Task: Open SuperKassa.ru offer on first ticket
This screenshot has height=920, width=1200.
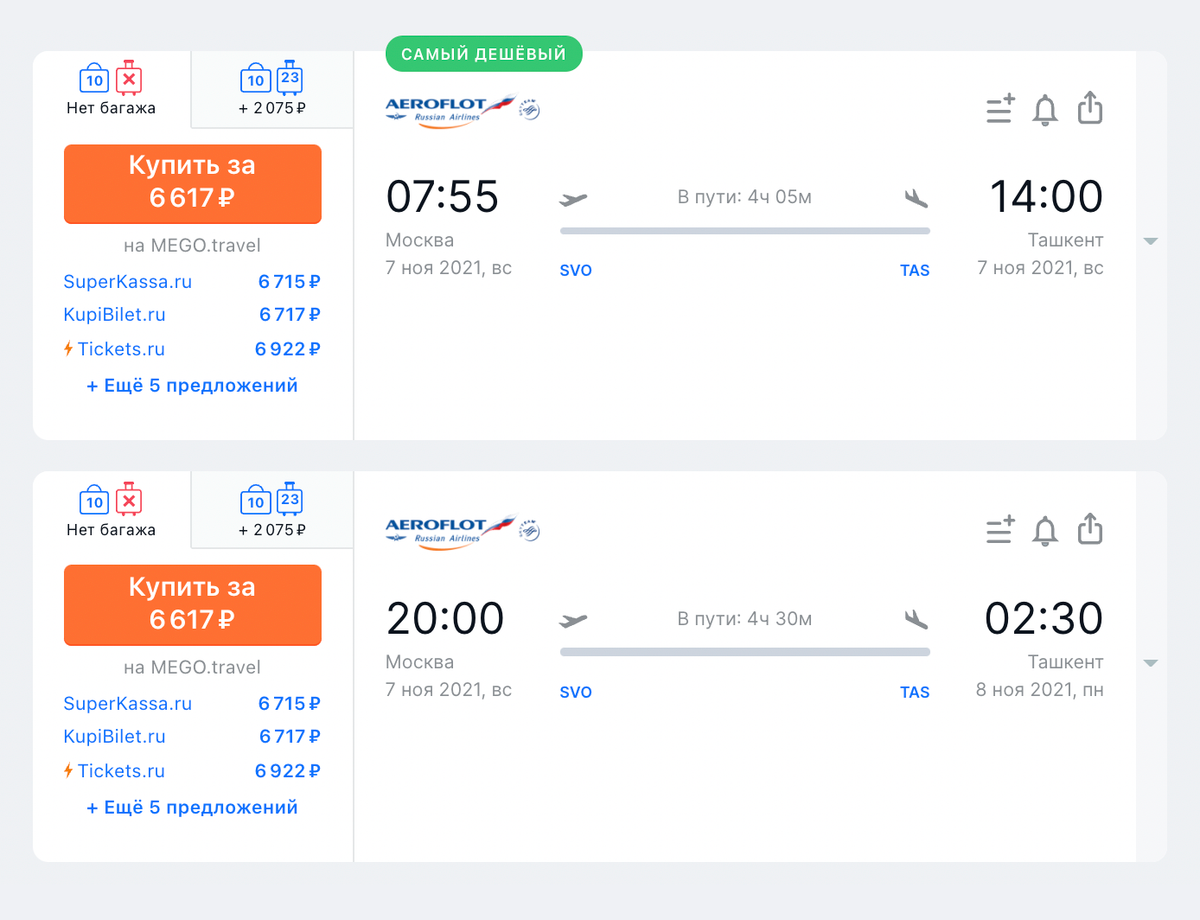Action: 192,282
